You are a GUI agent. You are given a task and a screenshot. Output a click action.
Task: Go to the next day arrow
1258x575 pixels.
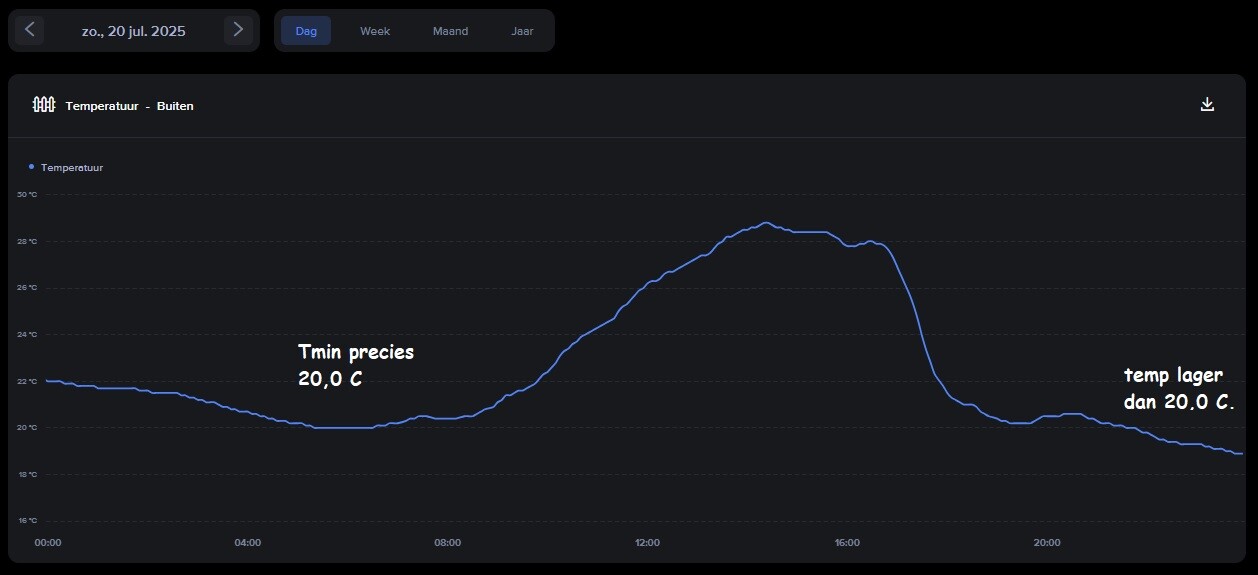[238, 30]
